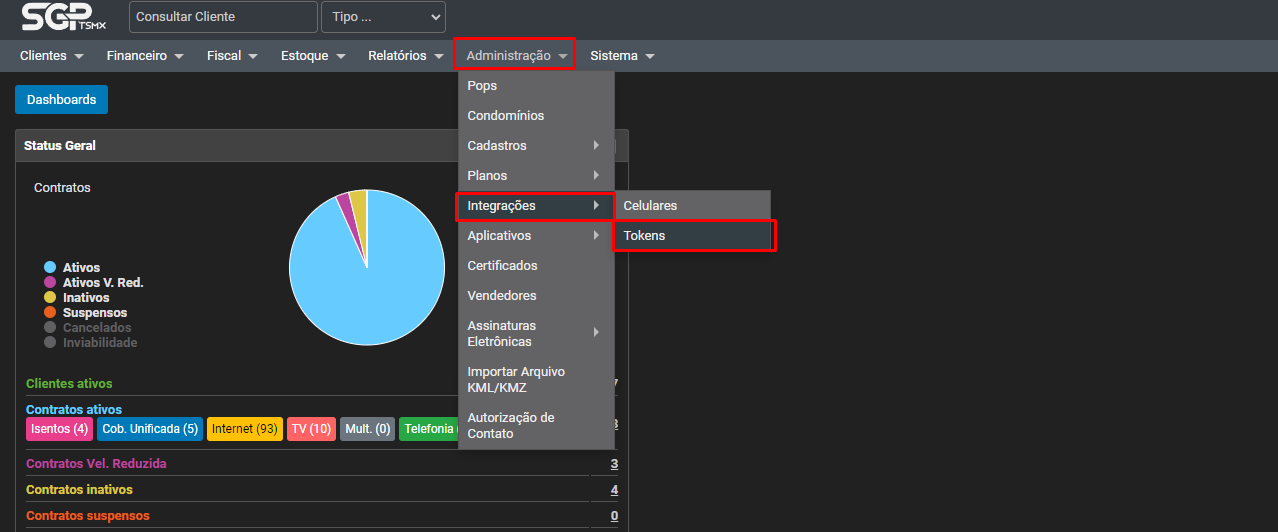Open the Tipo dropdown selector
The image size is (1278, 532).
(383, 17)
